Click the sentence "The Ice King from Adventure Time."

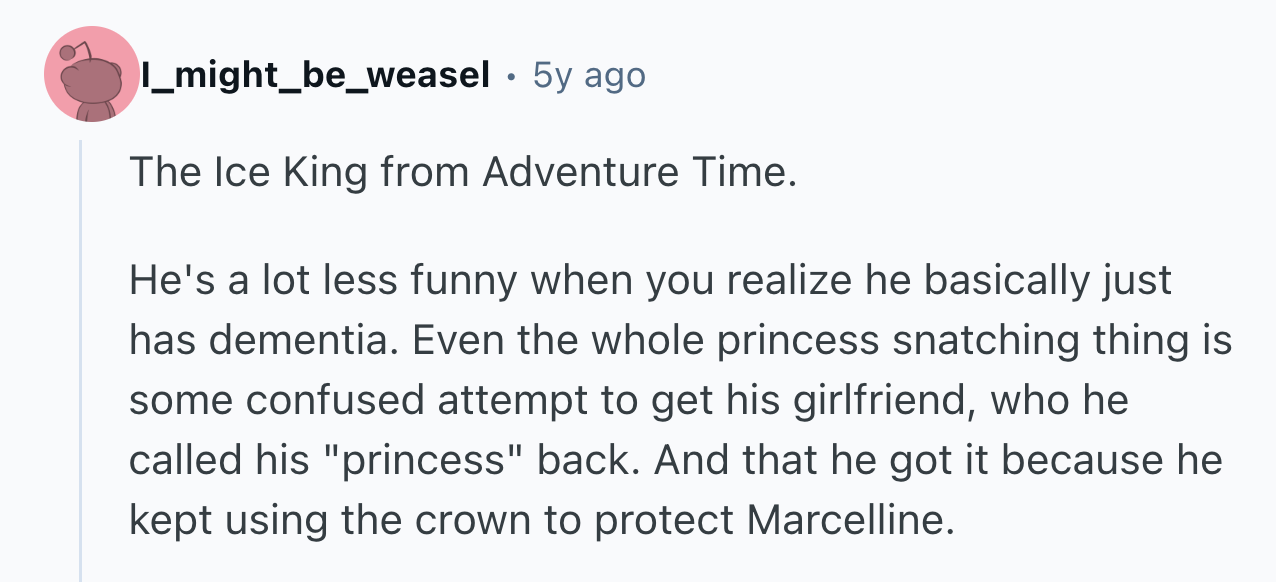coord(463,173)
